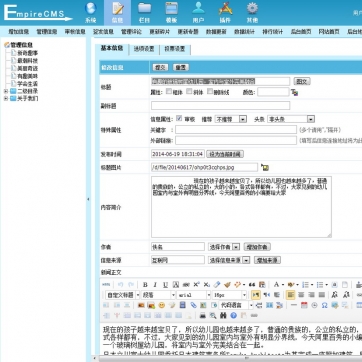
Task: Open the 数据统计 submenu item
Action: pos(244,32)
